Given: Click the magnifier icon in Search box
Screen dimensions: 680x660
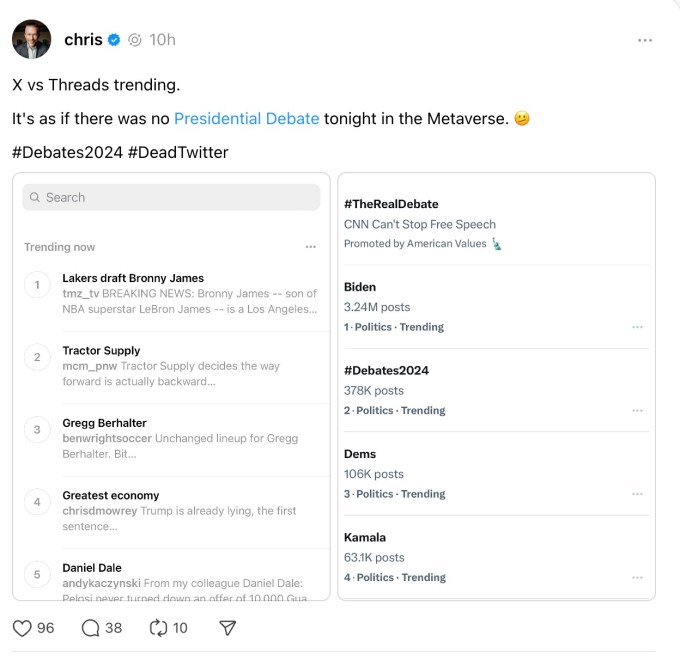Looking at the screenshot, I should point(35,198).
